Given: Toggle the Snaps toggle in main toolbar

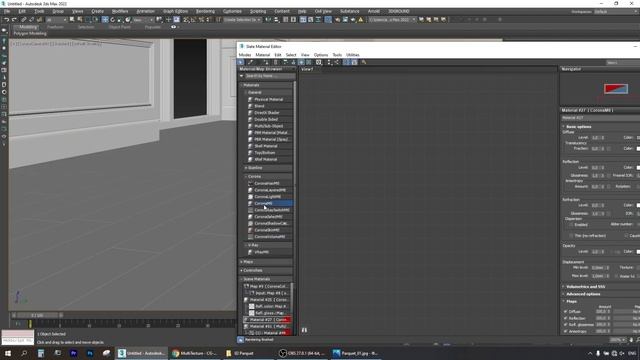Looking at the screenshot, I should point(186,20).
